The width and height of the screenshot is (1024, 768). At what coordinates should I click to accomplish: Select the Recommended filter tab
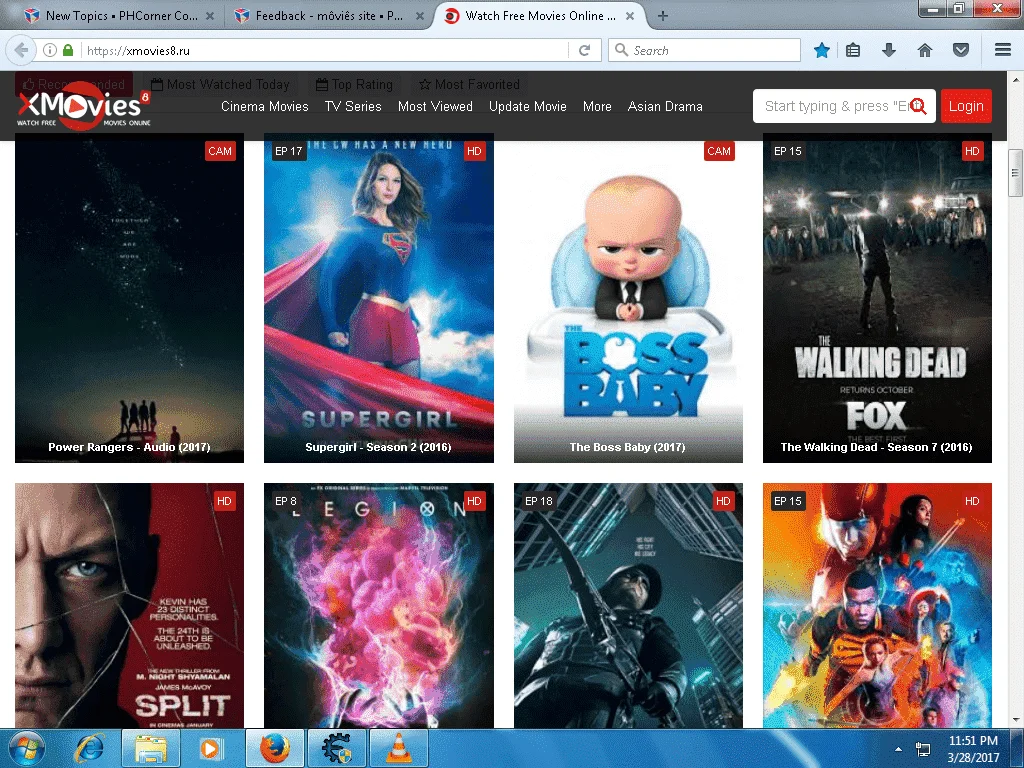(74, 84)
